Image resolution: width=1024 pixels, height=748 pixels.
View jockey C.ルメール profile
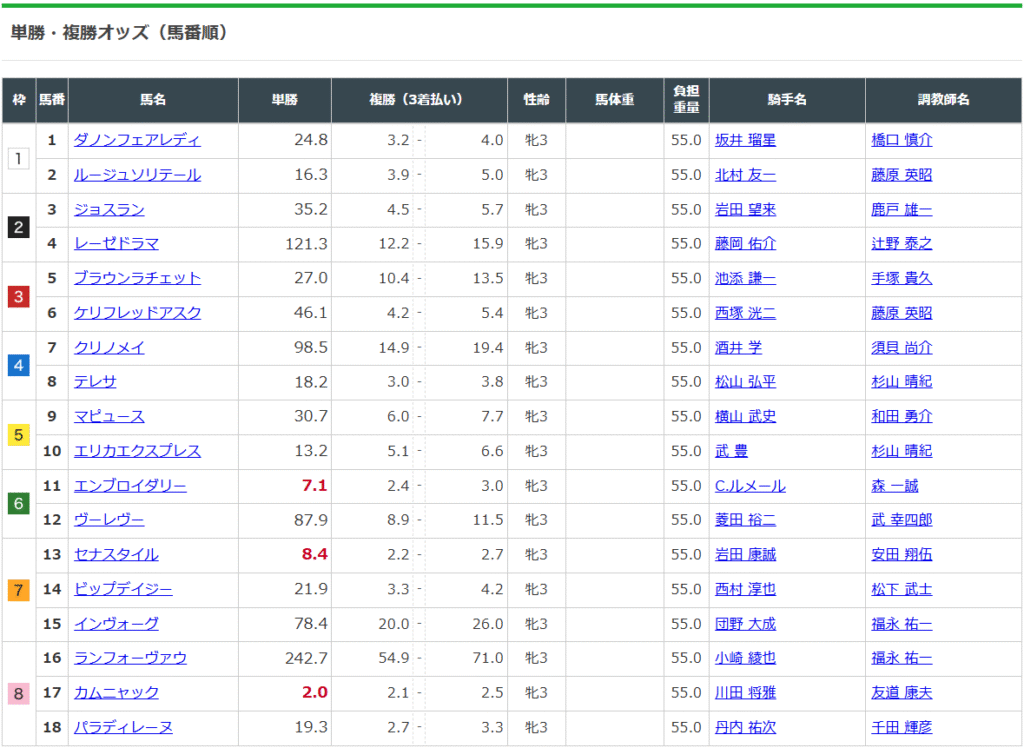coord(750,486)
